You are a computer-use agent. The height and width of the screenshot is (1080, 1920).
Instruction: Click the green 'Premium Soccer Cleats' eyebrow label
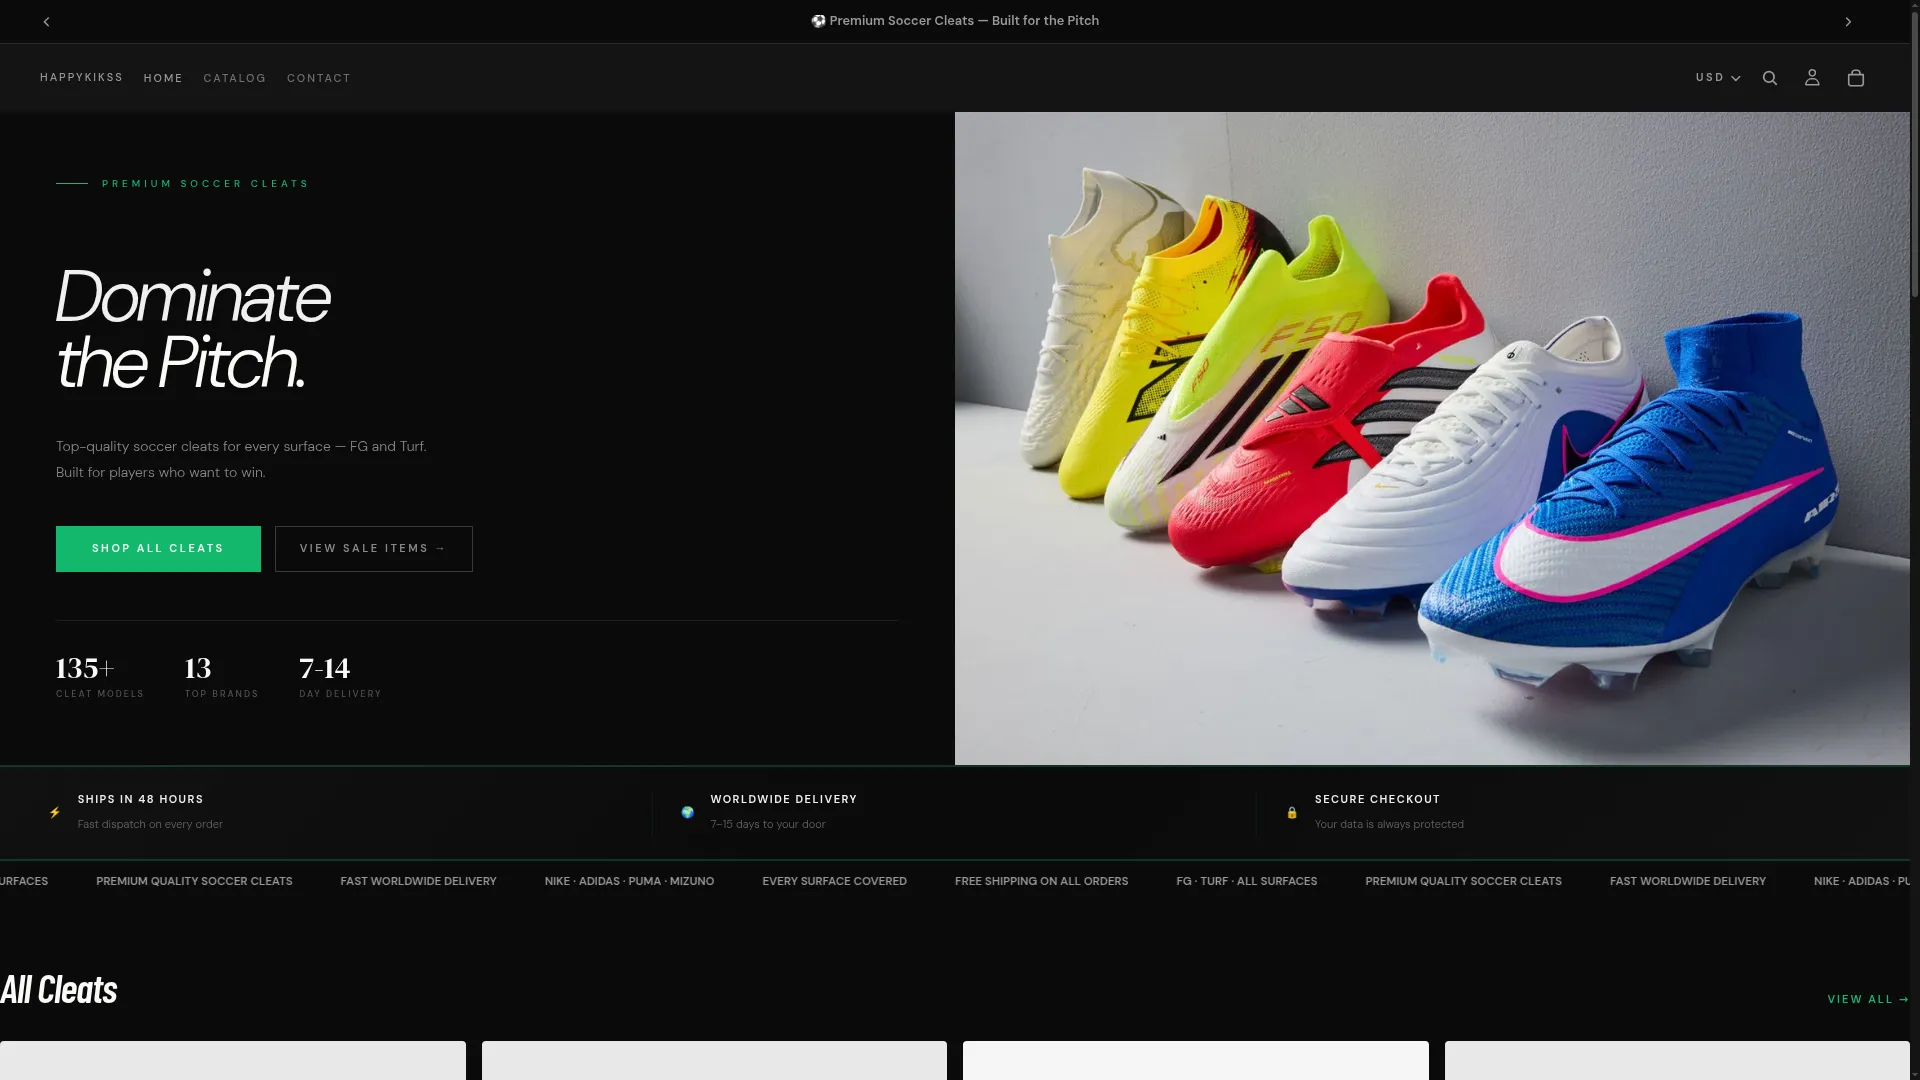[205, 184]
